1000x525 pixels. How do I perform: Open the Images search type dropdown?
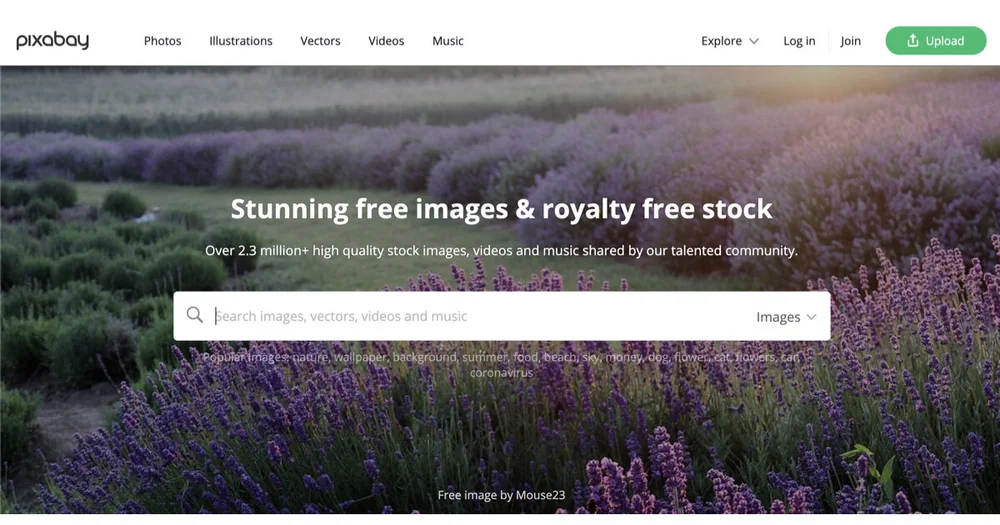click(786, 317)
